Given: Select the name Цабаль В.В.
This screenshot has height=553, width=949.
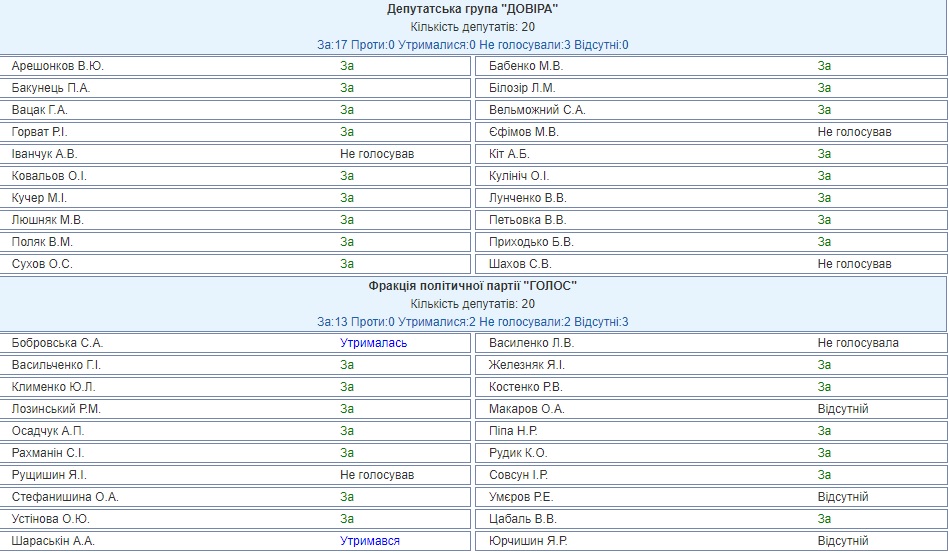Looking at the screenshot, I should pyautogui.click(x=523, y=519).
